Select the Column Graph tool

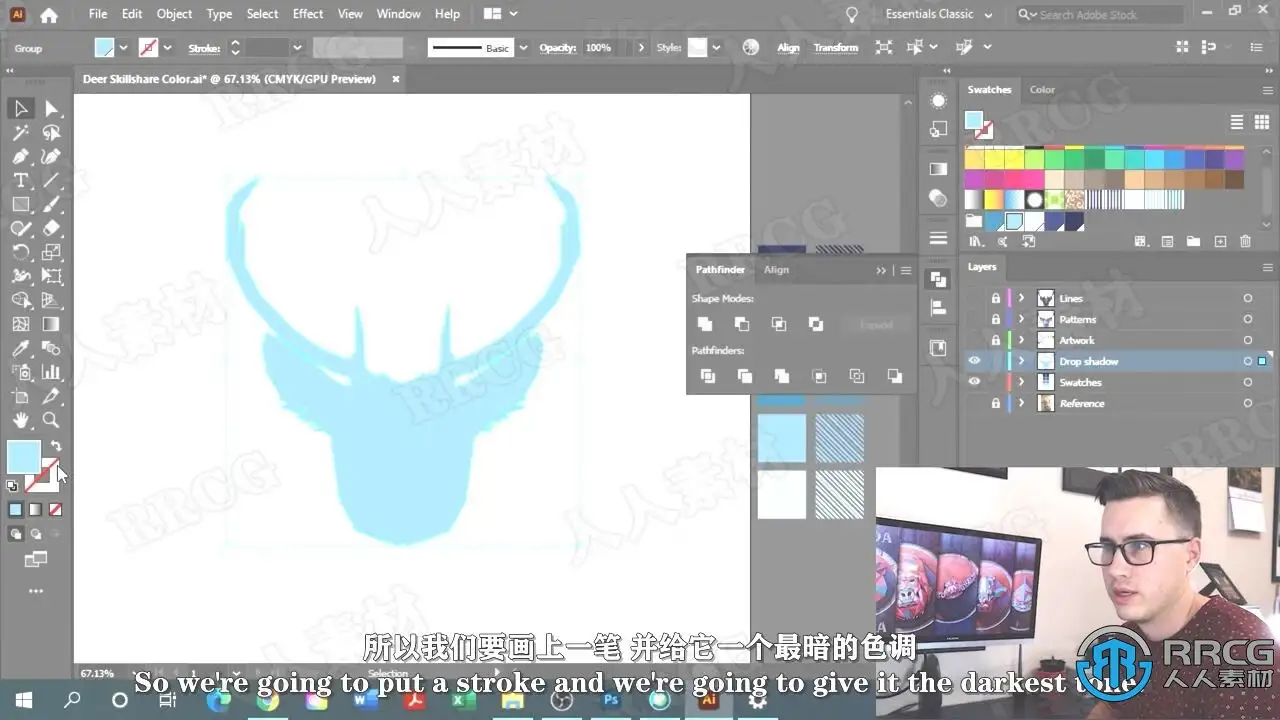click(x=52, y=372)
